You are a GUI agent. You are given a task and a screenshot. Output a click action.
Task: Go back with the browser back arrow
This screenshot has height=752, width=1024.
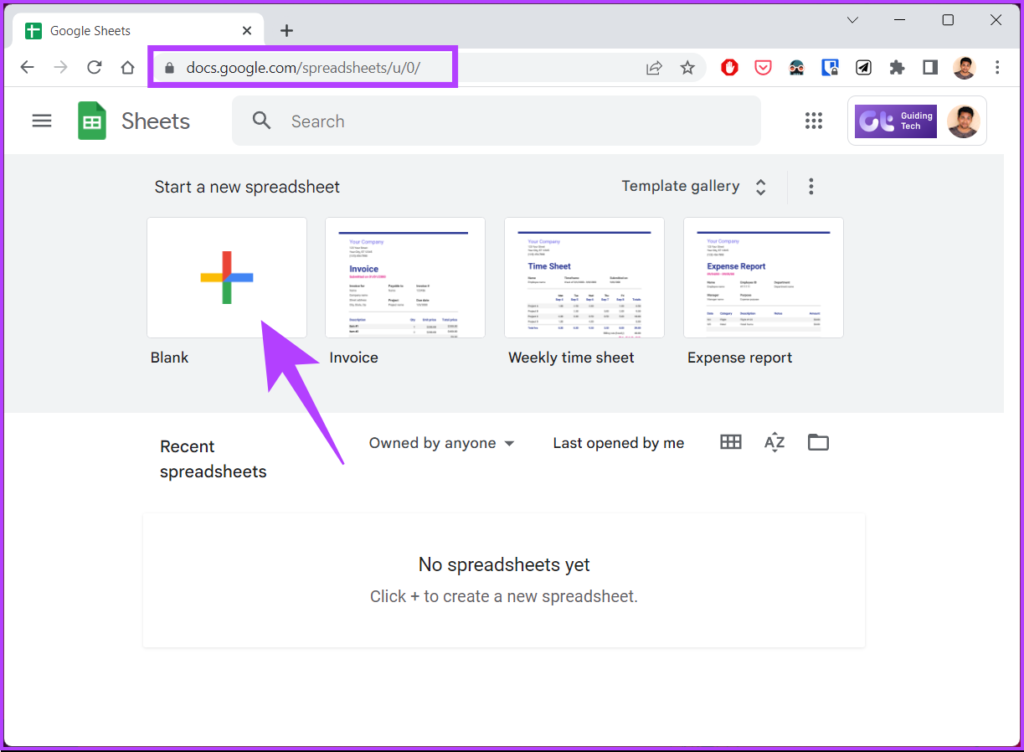click(x=27, y=67)
